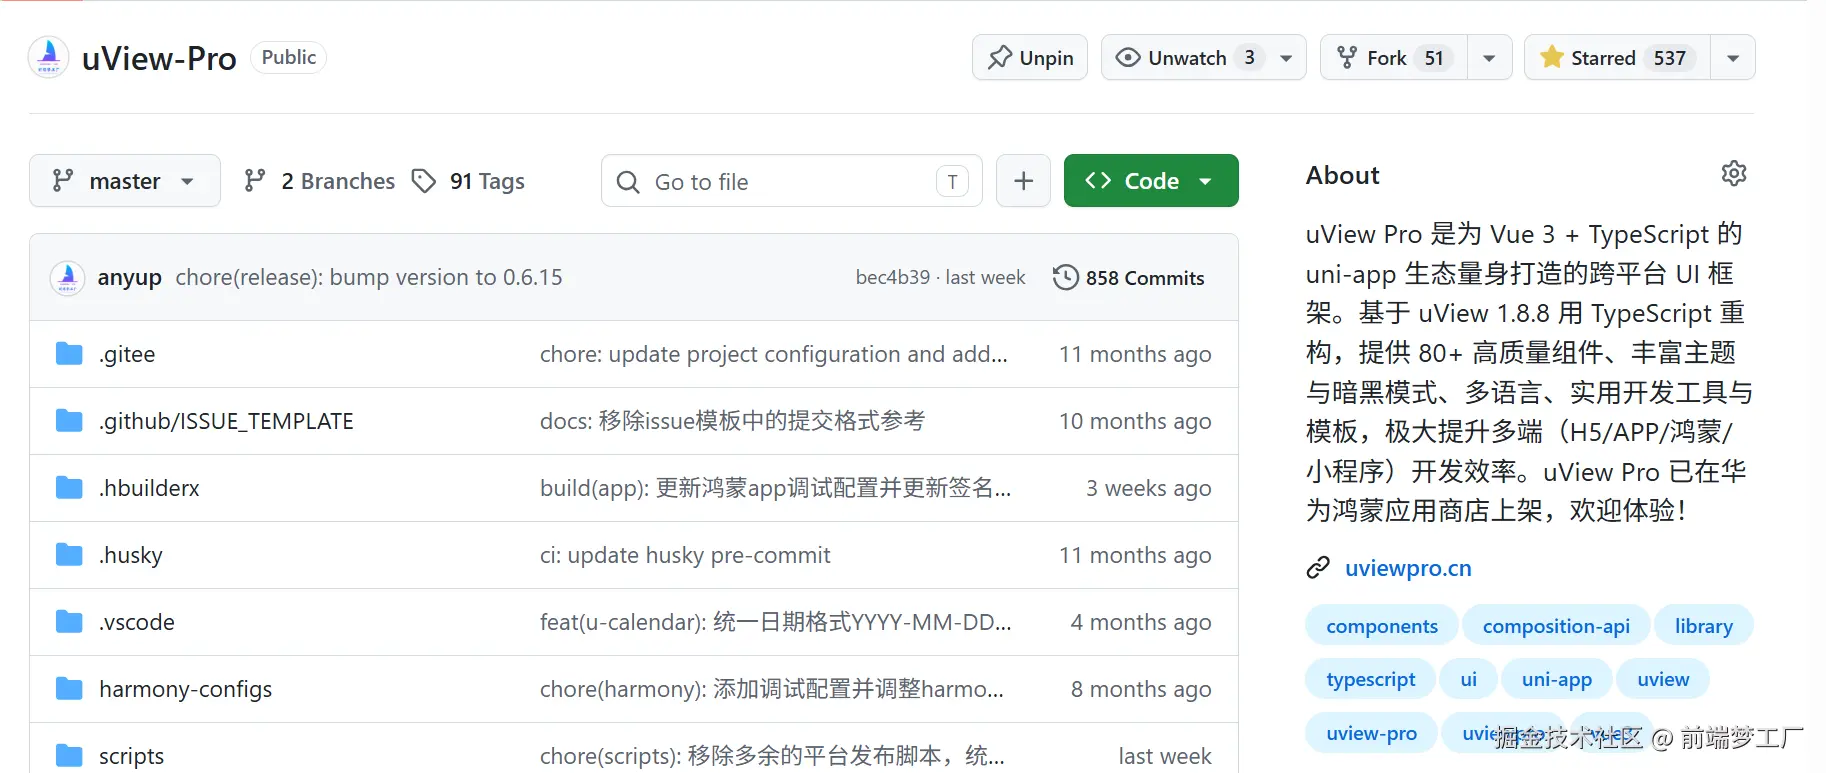This screenshot has width=1826, height=773.
Task: Click the search magnifier in Go to file
Action: click(x=628, y=182)
